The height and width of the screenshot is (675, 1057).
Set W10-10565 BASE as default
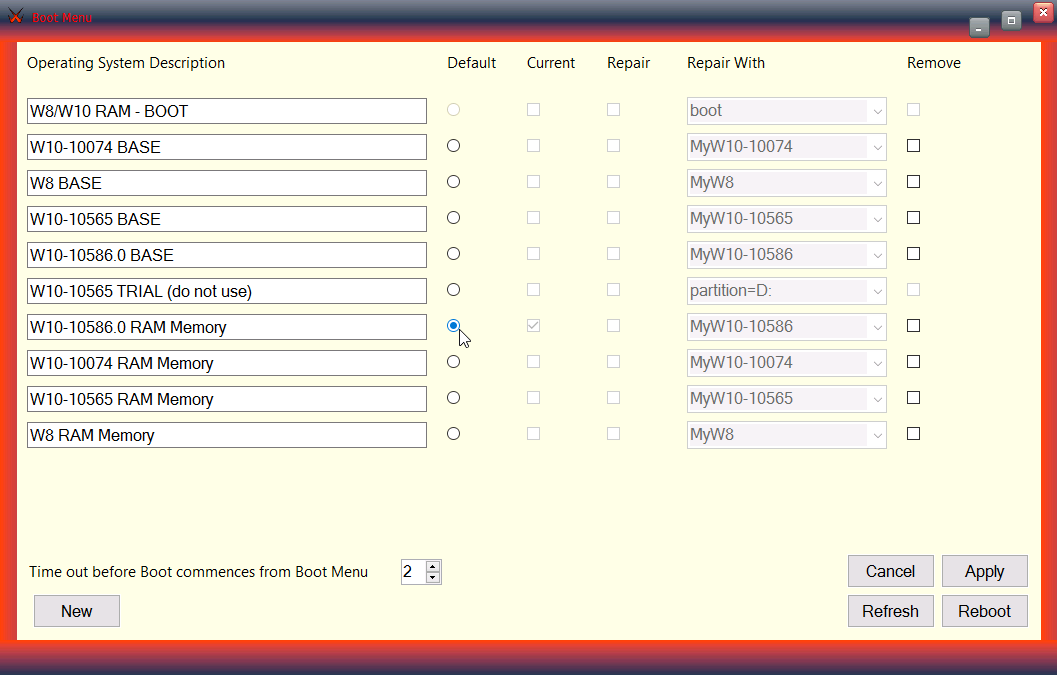coord(454,218)
